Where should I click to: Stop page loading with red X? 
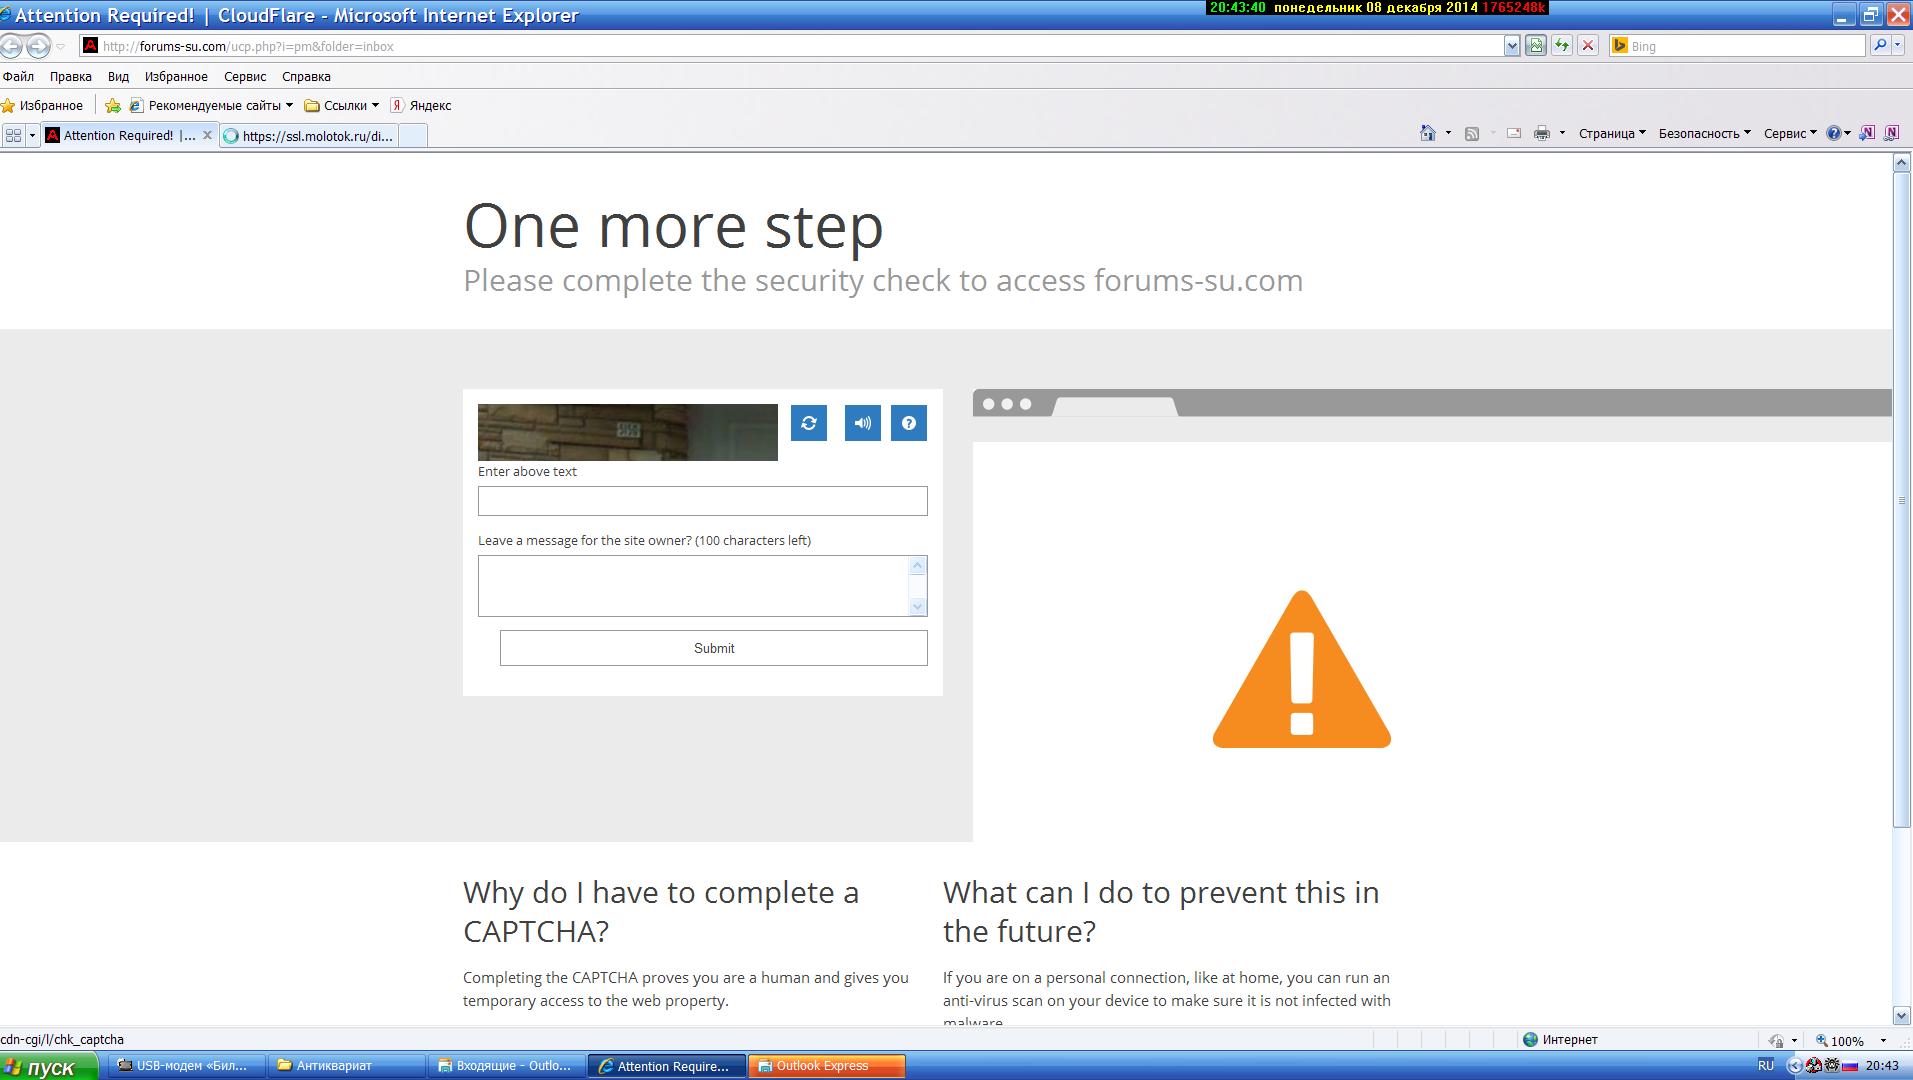pyautogui.click(x=1587, y=46)
